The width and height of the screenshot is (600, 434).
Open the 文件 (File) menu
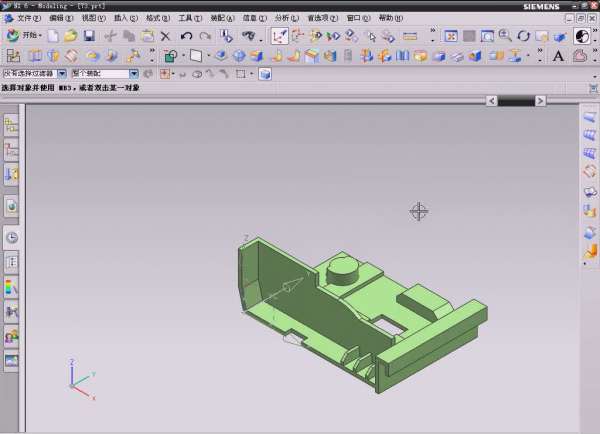[29, 18]
